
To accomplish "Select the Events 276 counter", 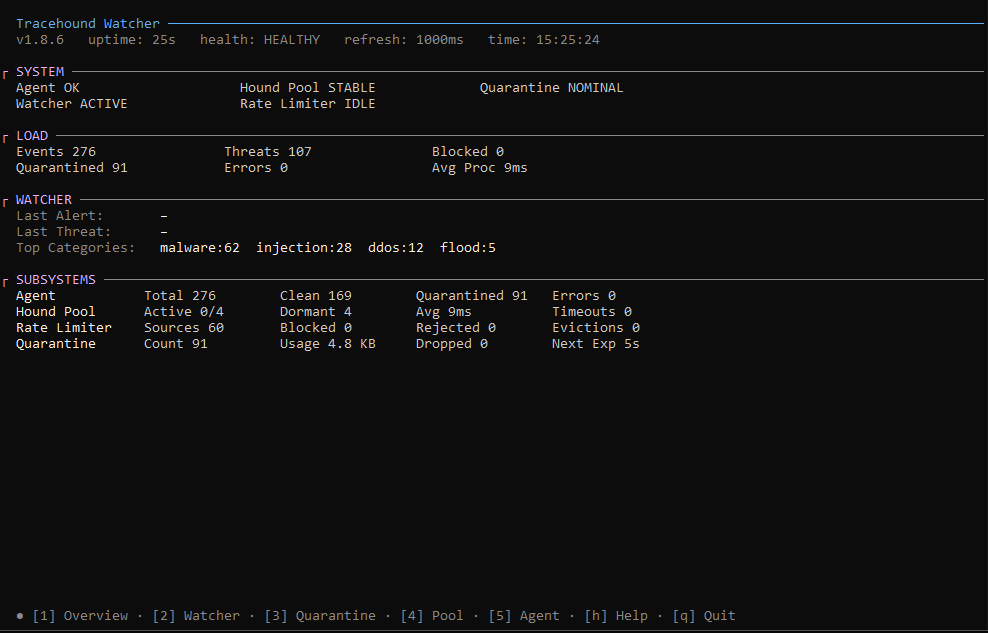I will [56, 152].
